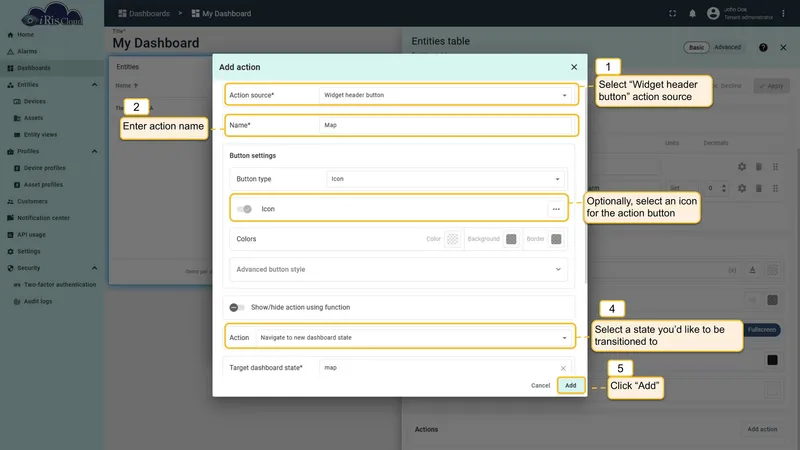Switch Entities table to Basic mode
This screenshot has width=800, height=450.
pos(696,47)
